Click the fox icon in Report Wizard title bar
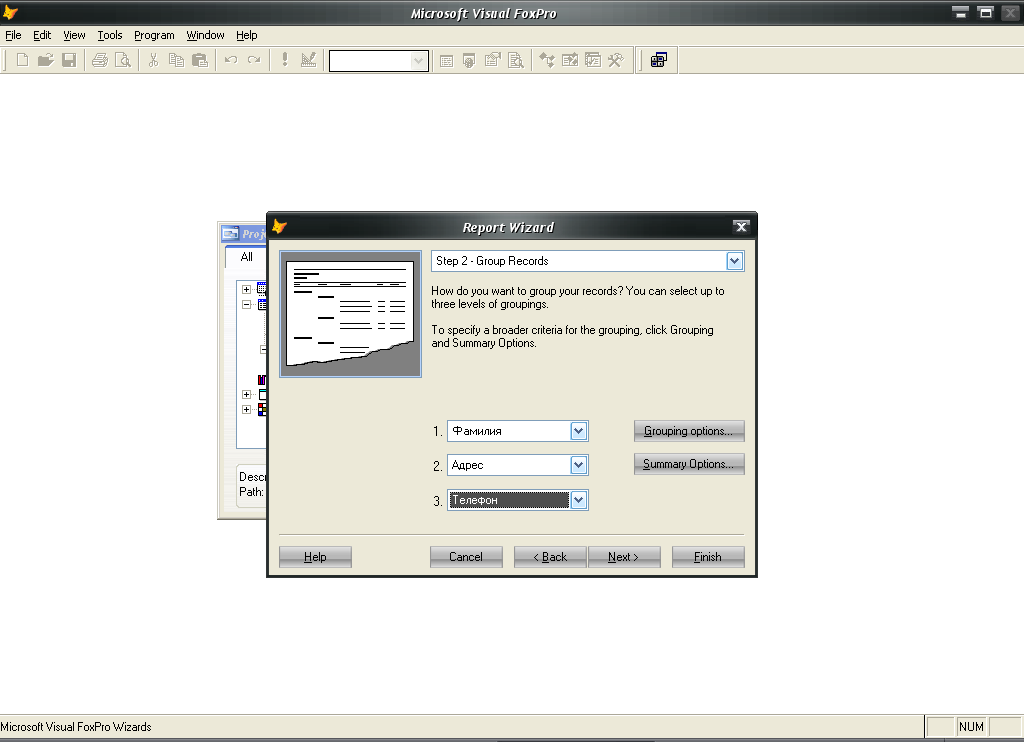The image size is (1024, 742). click(x=280, y=227)
